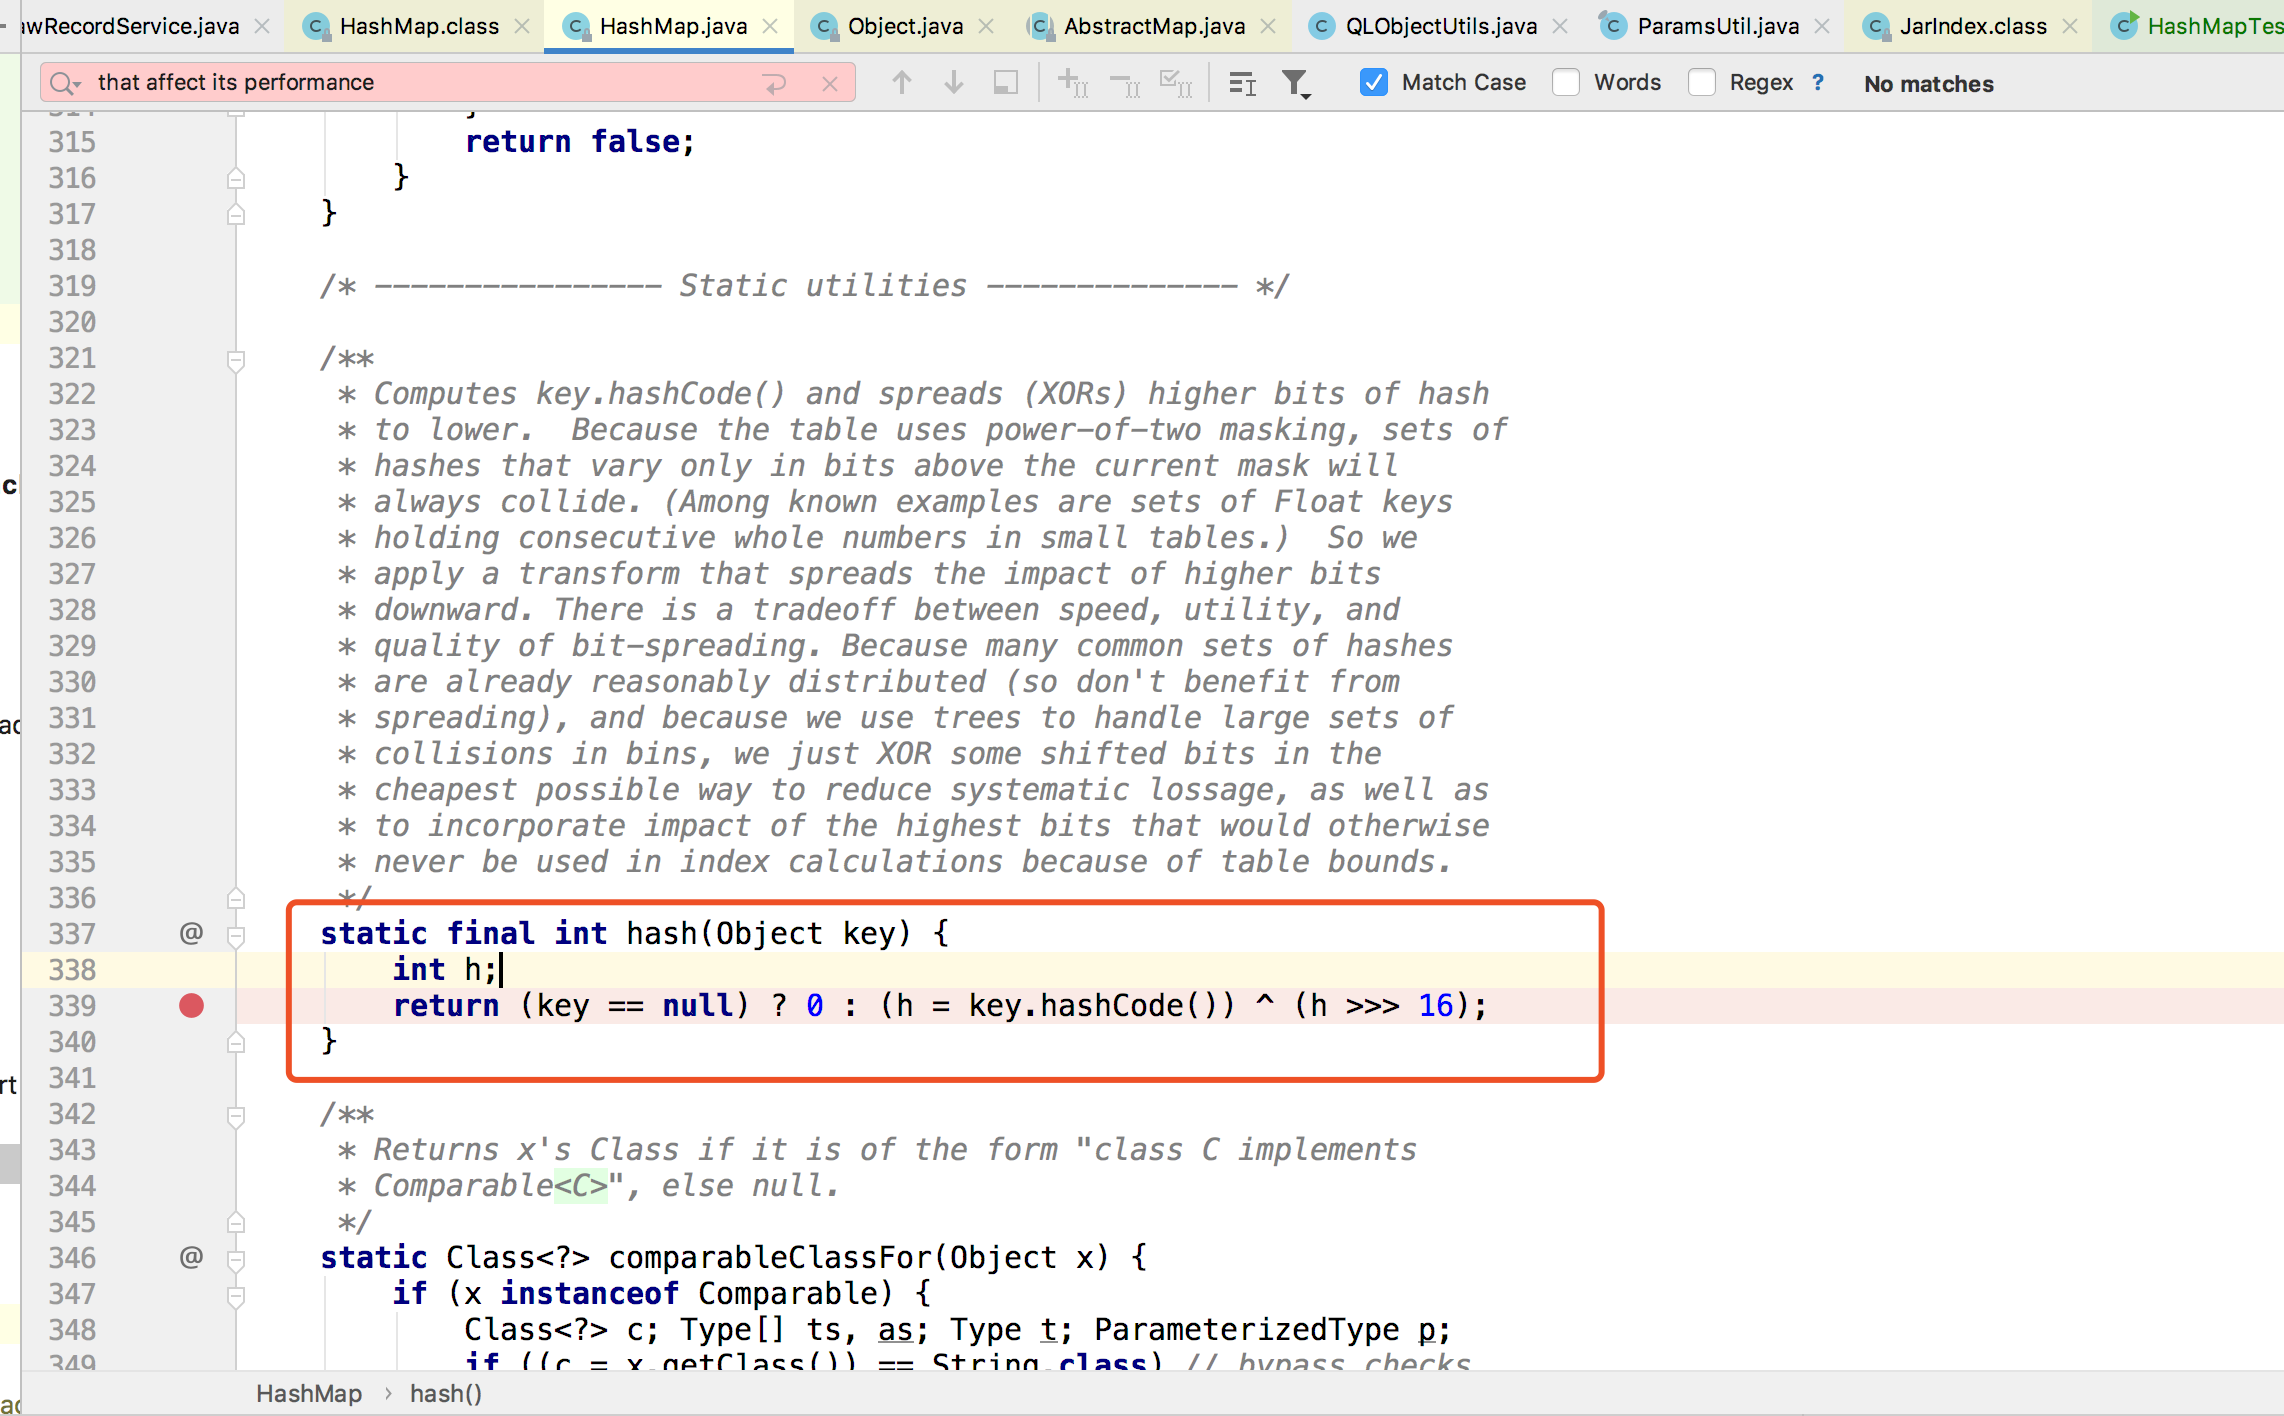Uncheck Match Case checkbox

click(x=1374, y=83)
